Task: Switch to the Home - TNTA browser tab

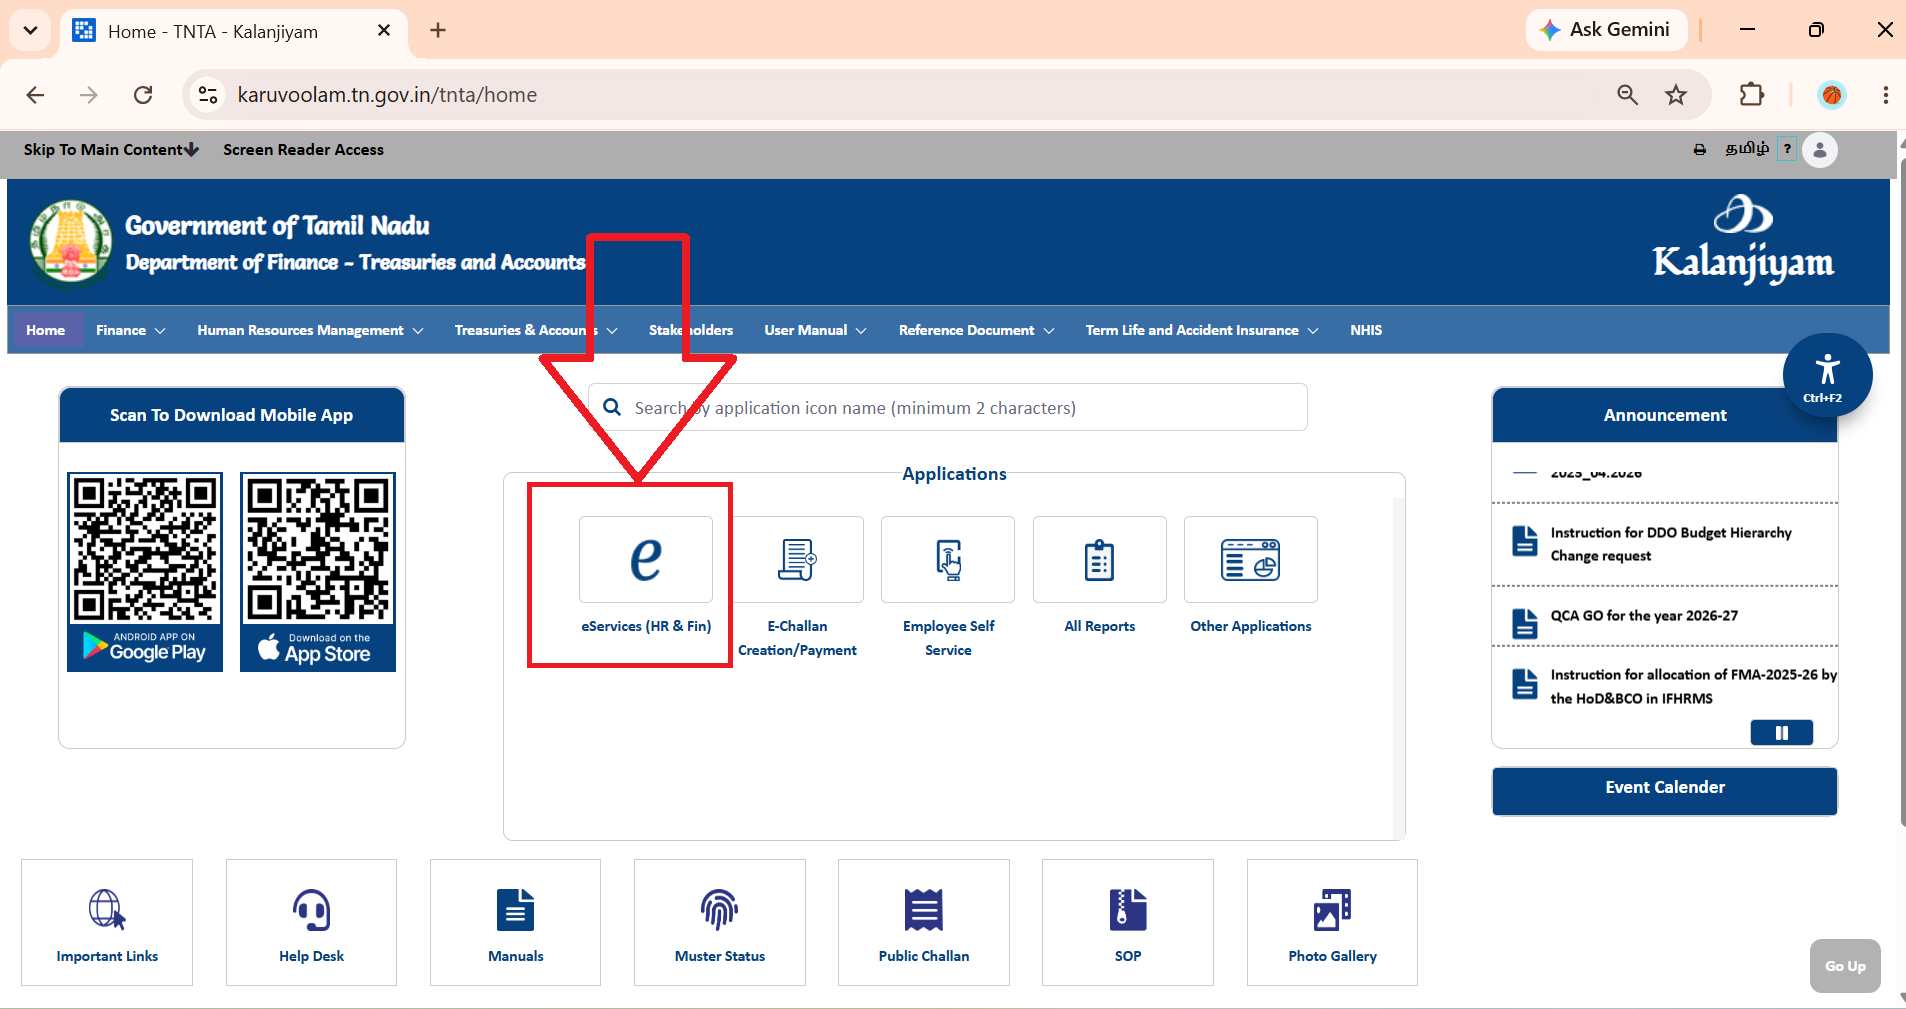Action: pos(234,31)
